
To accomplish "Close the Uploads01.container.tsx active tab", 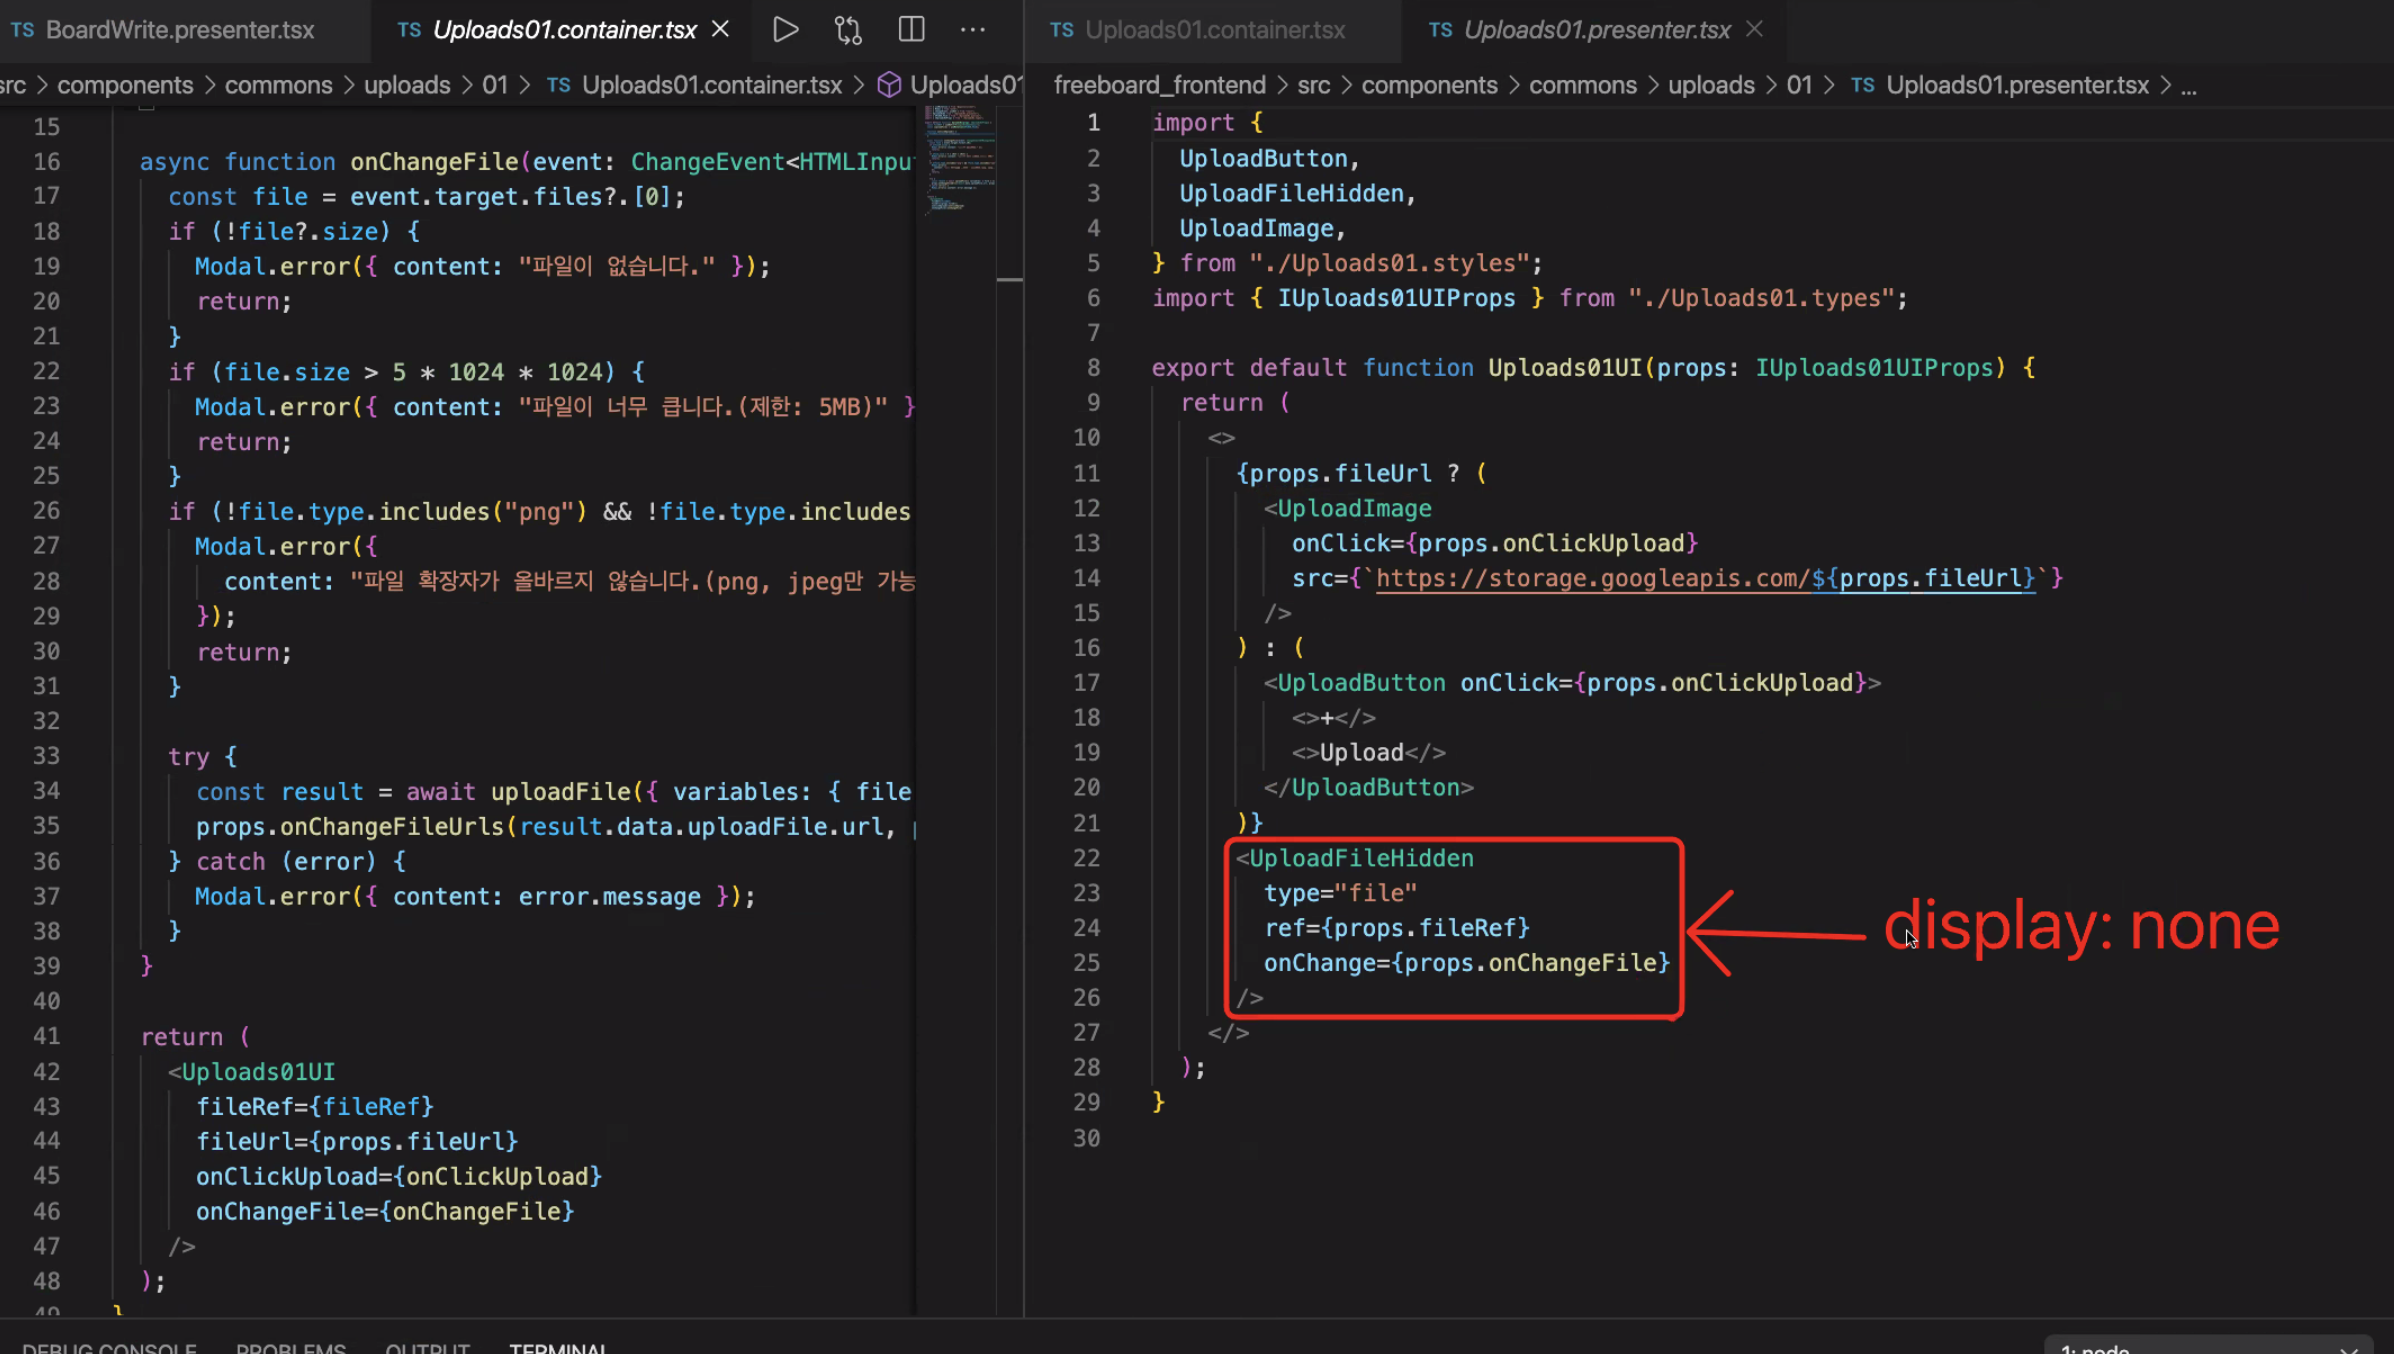I will point(720,30).
